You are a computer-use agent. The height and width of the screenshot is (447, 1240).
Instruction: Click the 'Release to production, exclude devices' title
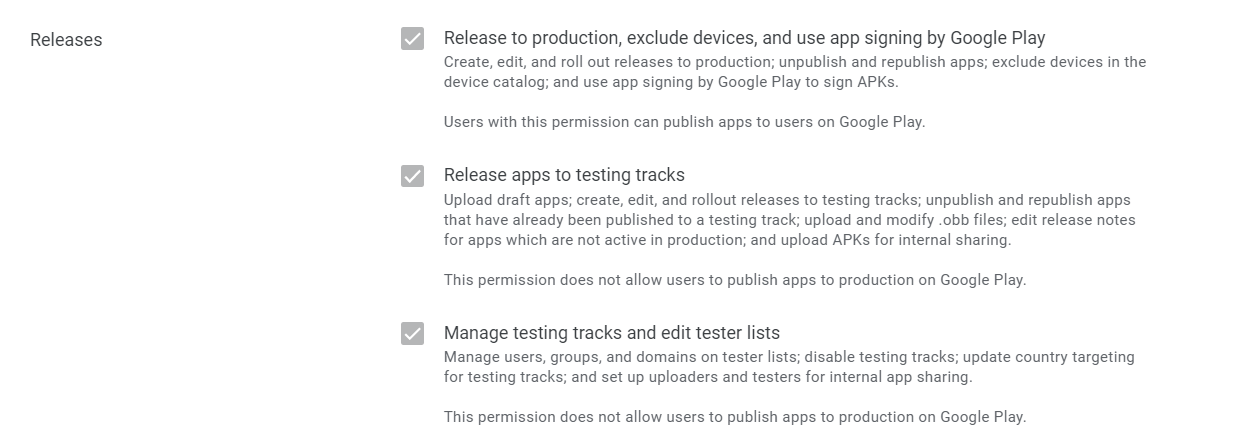(744, 39)
